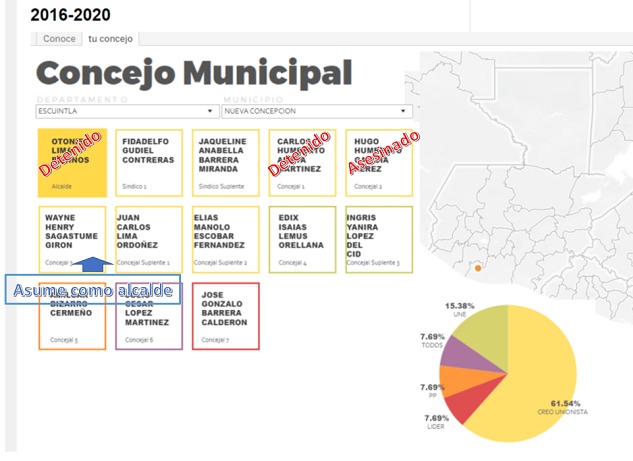Select the Alcalde card in yellow
633x461 pixels.
tap(72, 163)
